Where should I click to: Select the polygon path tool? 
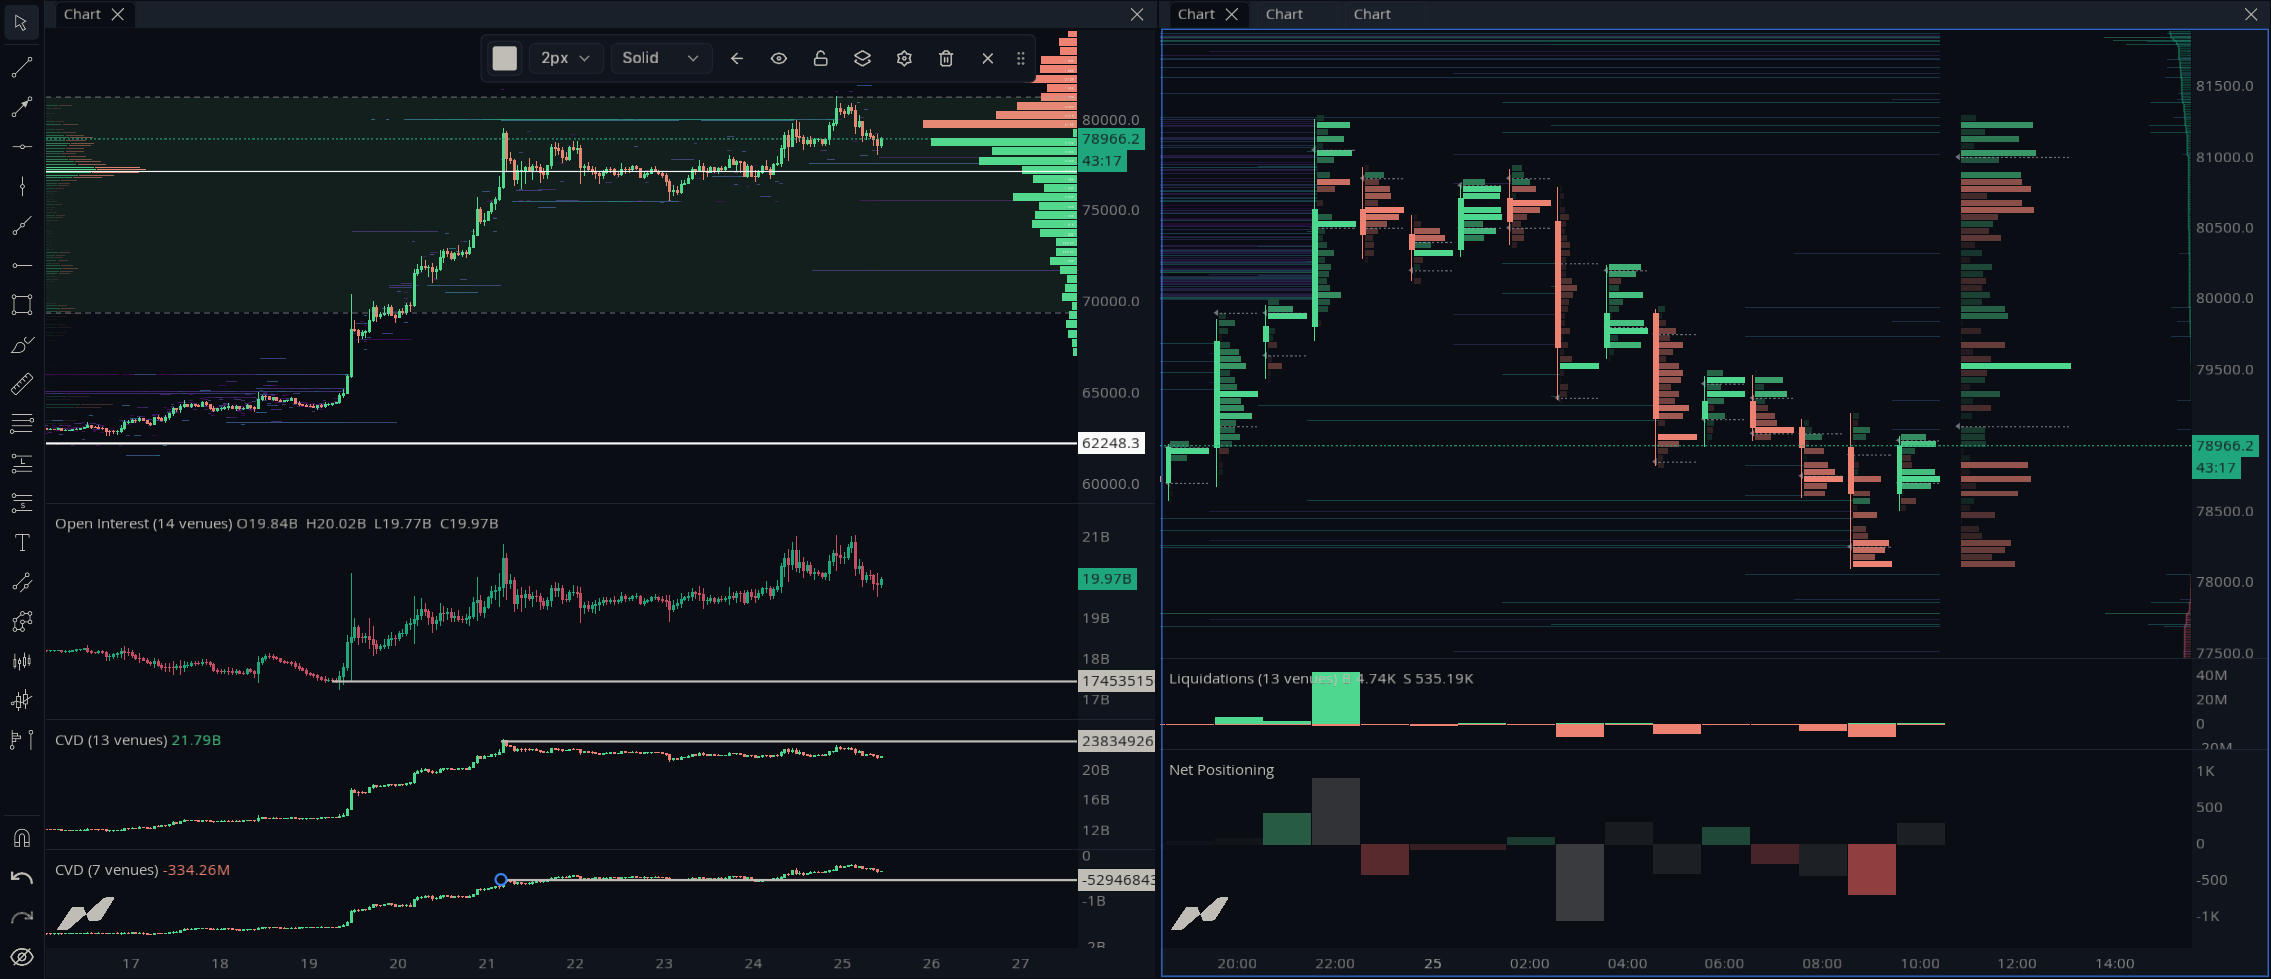(x=21, y=622)
